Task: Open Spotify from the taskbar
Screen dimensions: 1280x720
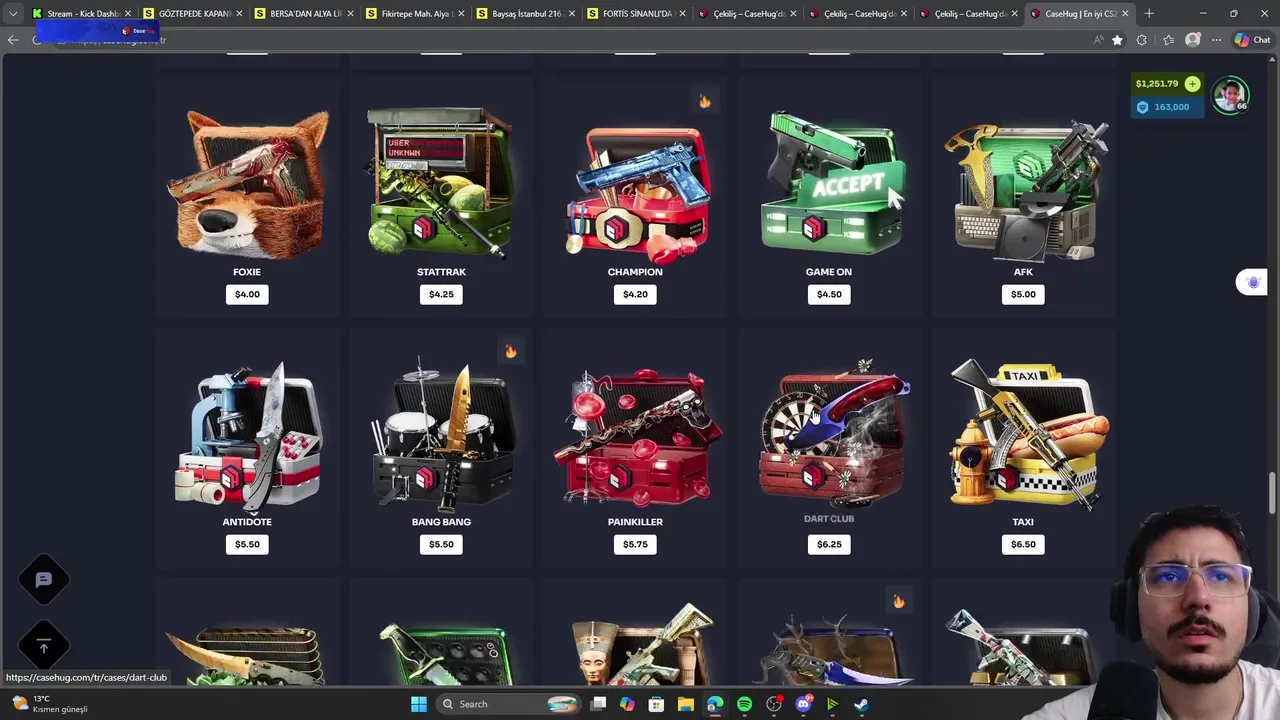Action: point(745,704)
